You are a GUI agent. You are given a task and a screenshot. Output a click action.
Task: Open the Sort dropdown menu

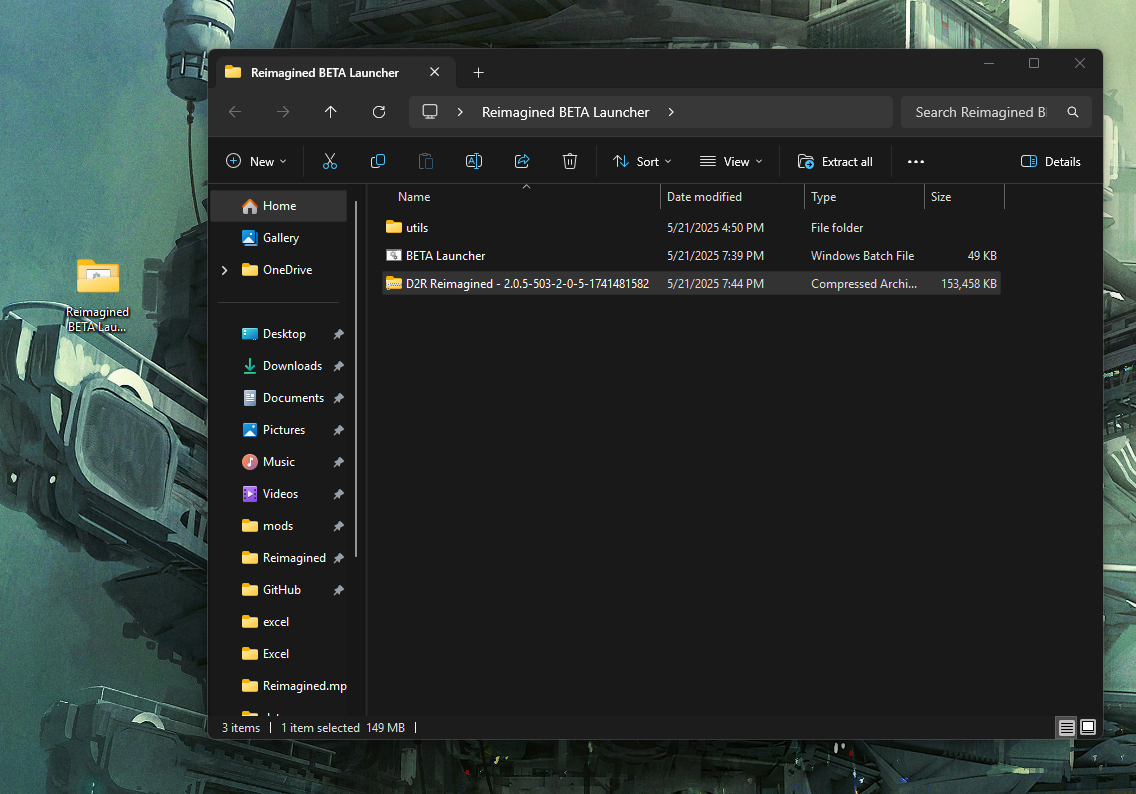(x=643, y=162)
